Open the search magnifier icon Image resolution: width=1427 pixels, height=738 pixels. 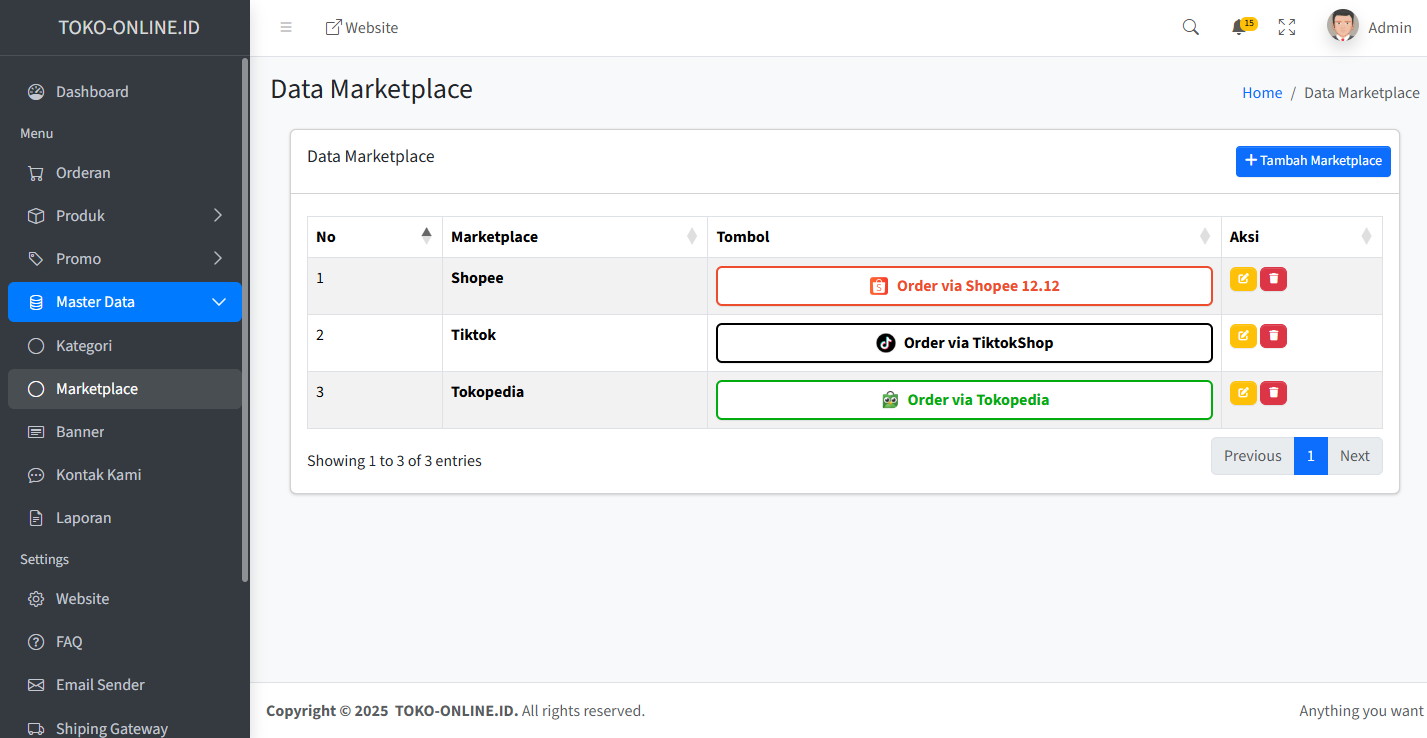(1190, 28)
